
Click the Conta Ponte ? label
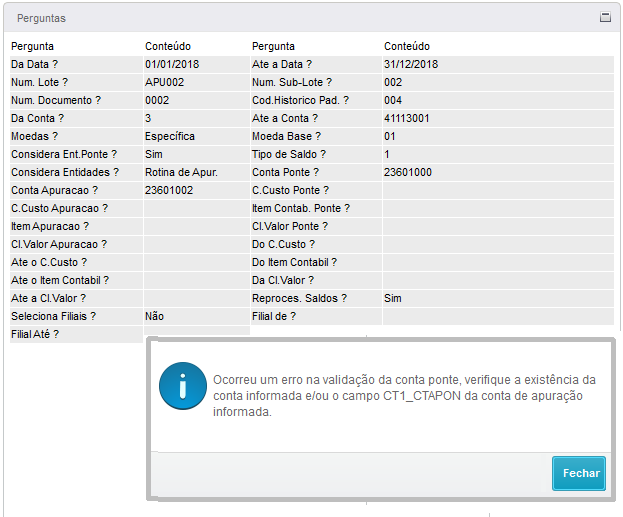(285, 172)
